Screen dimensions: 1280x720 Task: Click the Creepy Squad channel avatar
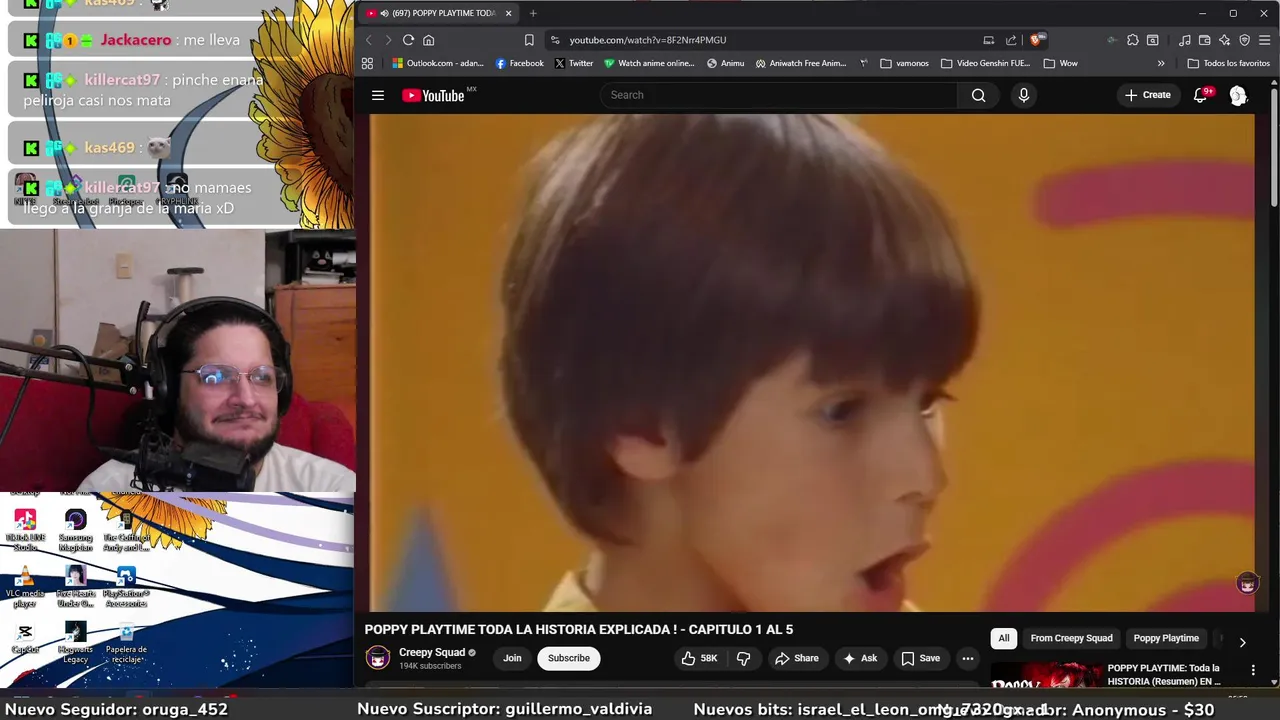pos(378,657)
